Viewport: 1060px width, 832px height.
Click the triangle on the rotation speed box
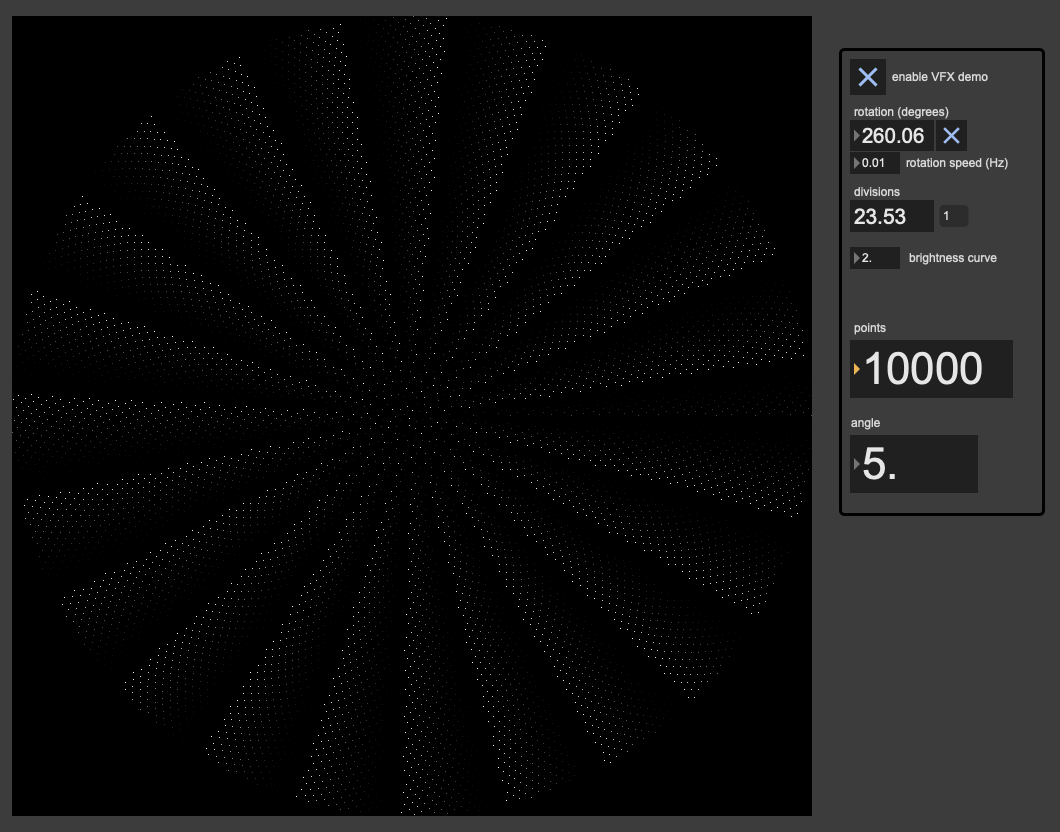pos(856,163)
